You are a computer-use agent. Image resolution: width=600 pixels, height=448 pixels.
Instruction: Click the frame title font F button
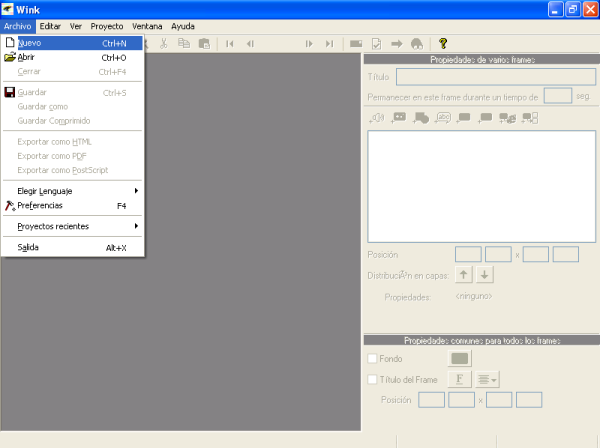[460, 379]
